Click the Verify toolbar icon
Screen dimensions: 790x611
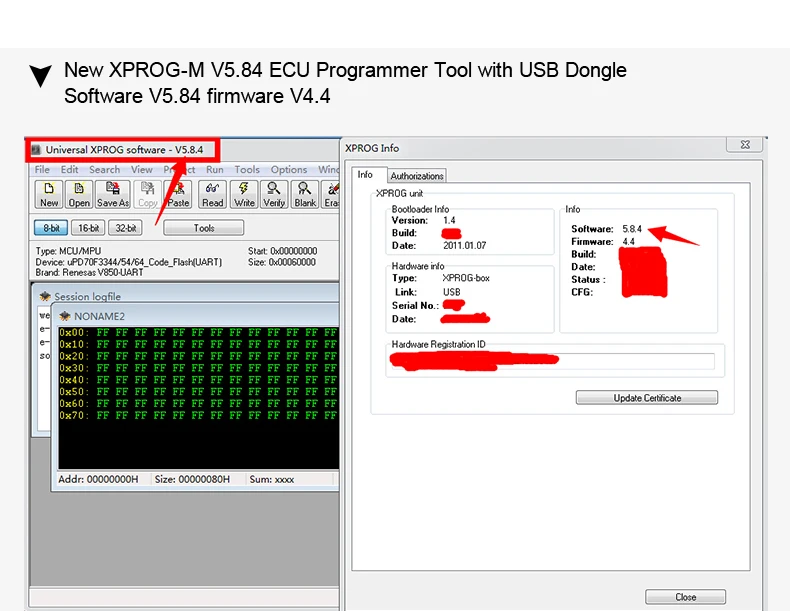[x=274, y=194]
